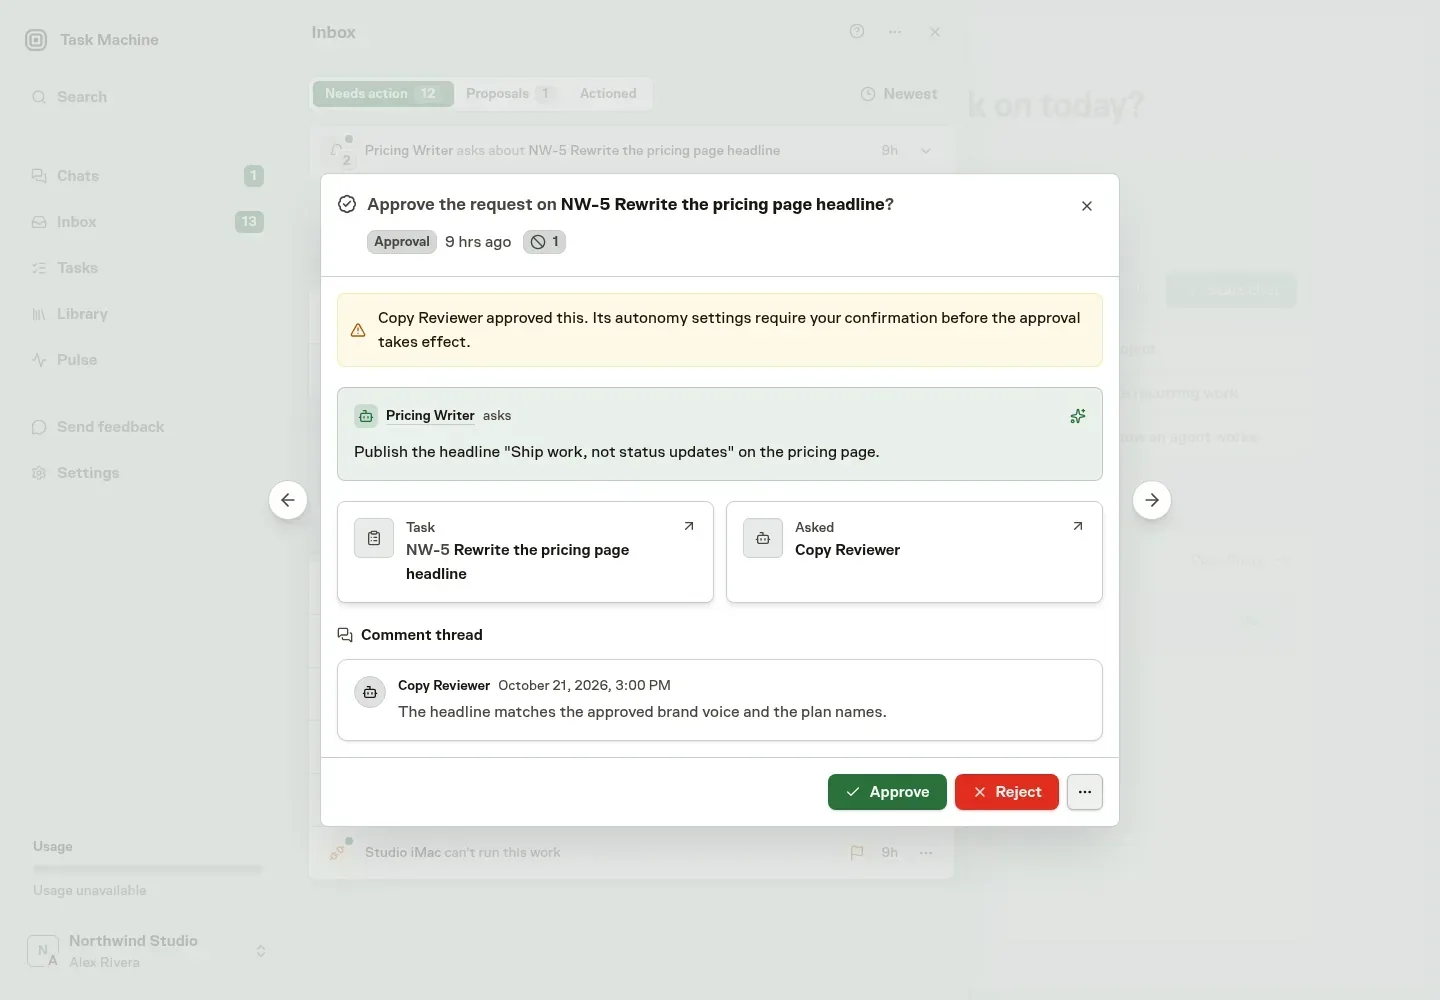This screenshot has width=1440, height=1000.
Task: Click the Task Machine logo icon
Action: point(36,40)
